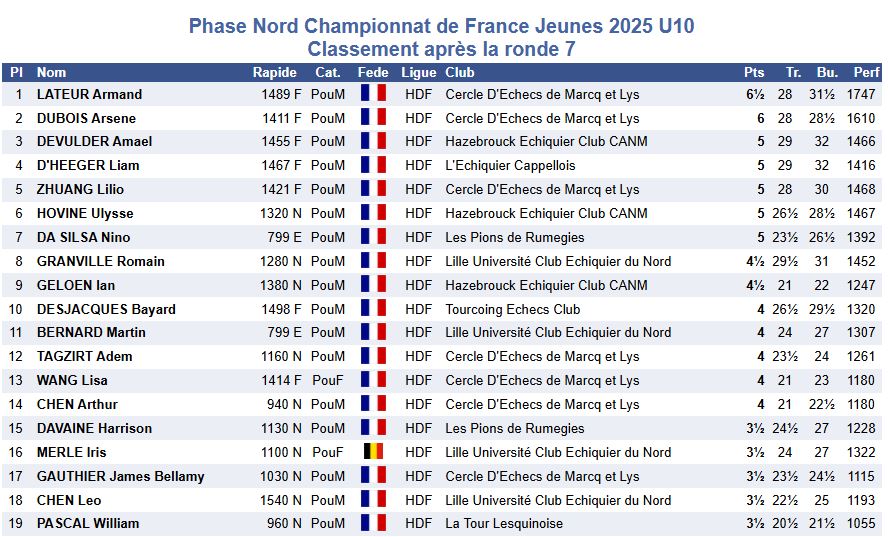Open player D'HEEGER Liam
Viewport: 888px width, 537px height.
(x=88, y=165)
